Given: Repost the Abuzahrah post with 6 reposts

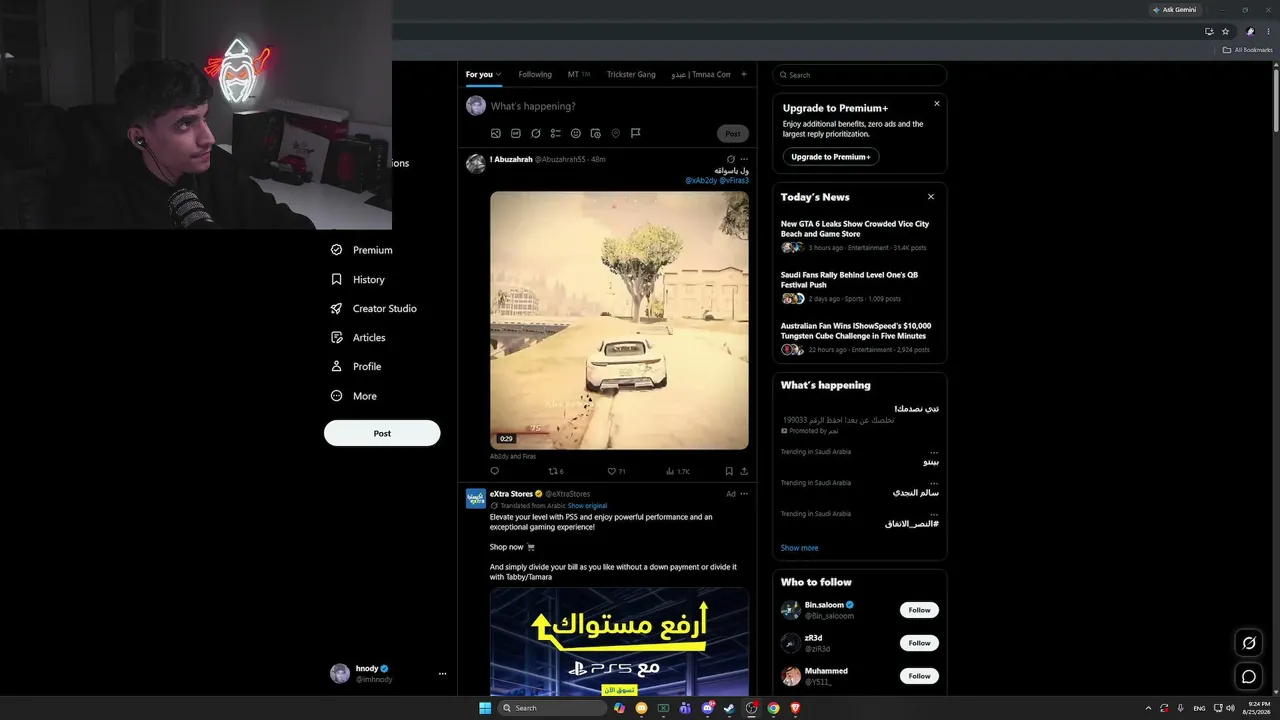Looking at the screenshot, I should tap(556, 471).
